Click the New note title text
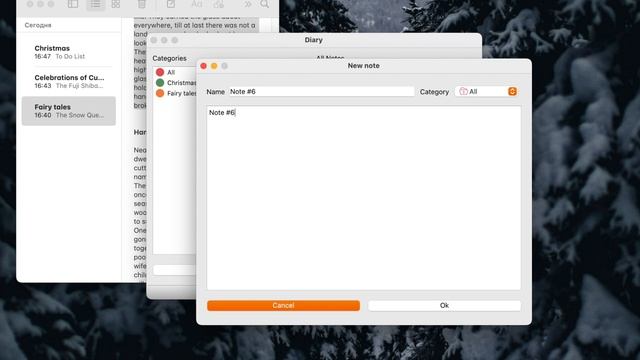The width and height of the screenshot is (640, 360). click(364, 66)
